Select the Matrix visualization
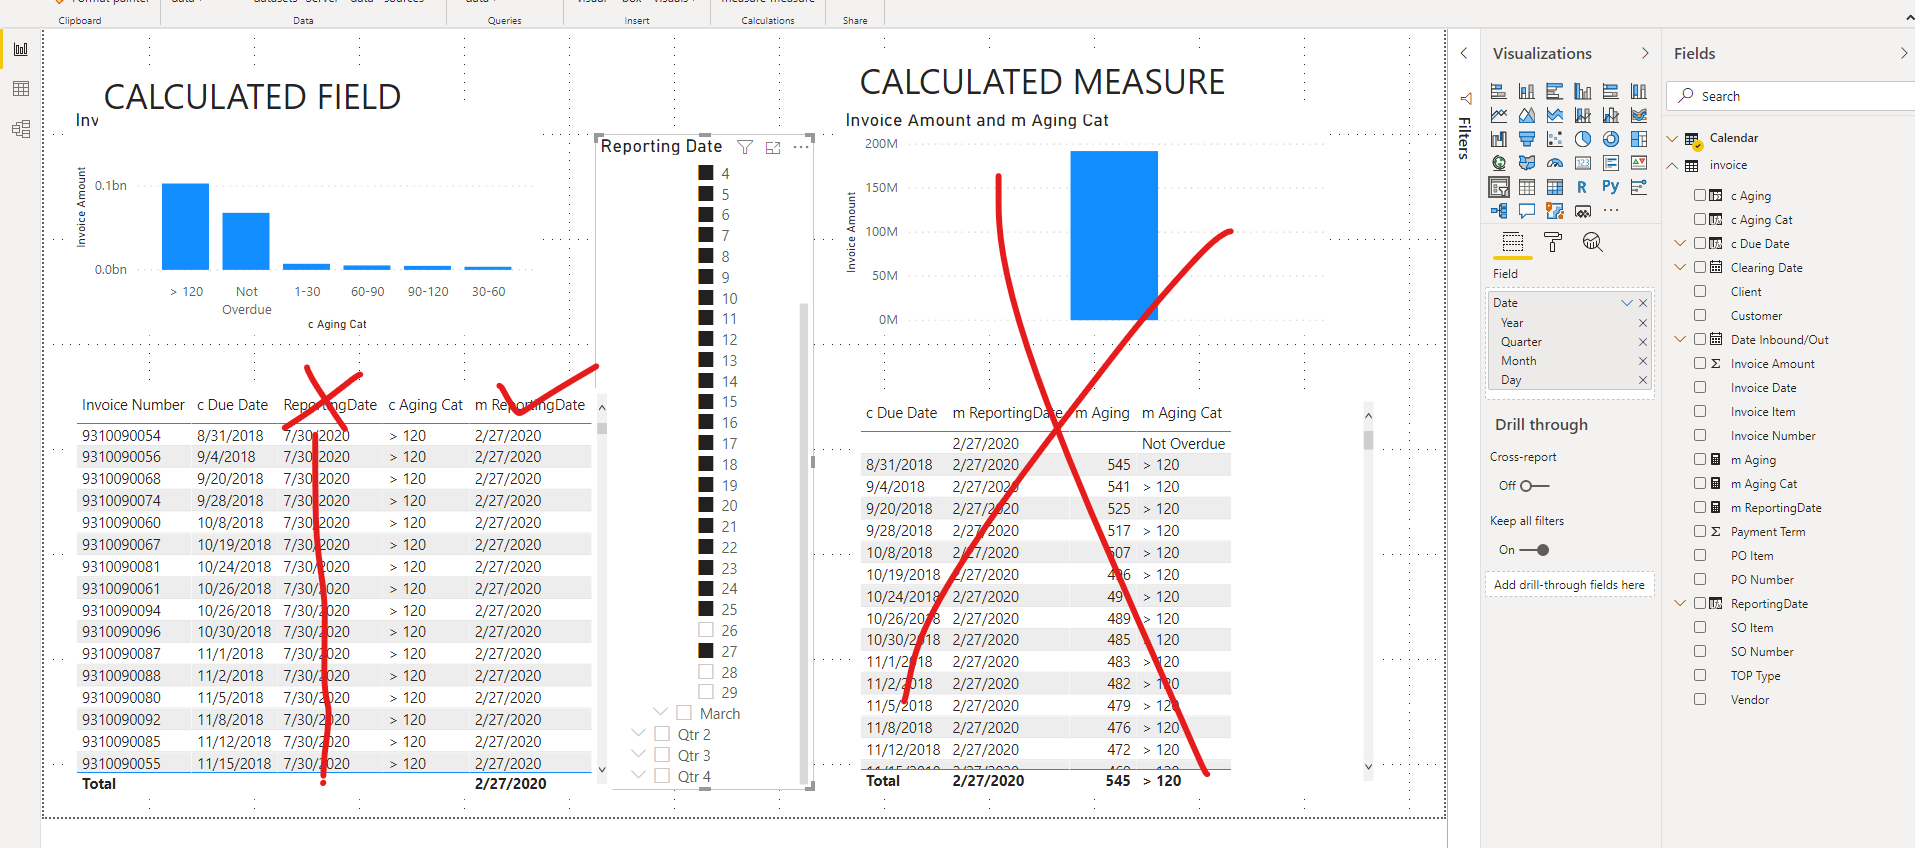This screenshot has height=848, width=1915. point(1555,187)
